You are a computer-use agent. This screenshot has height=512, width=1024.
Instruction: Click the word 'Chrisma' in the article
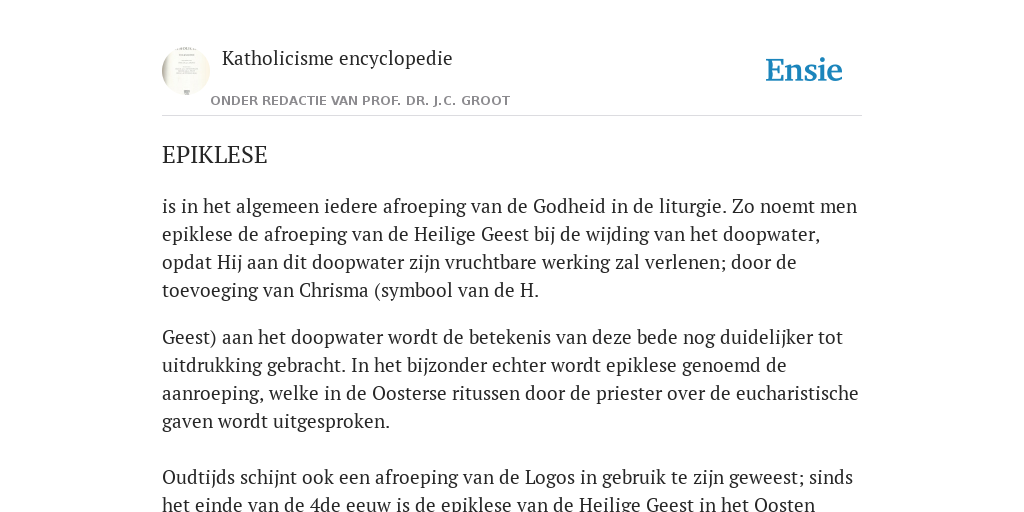tap(334, 291)
